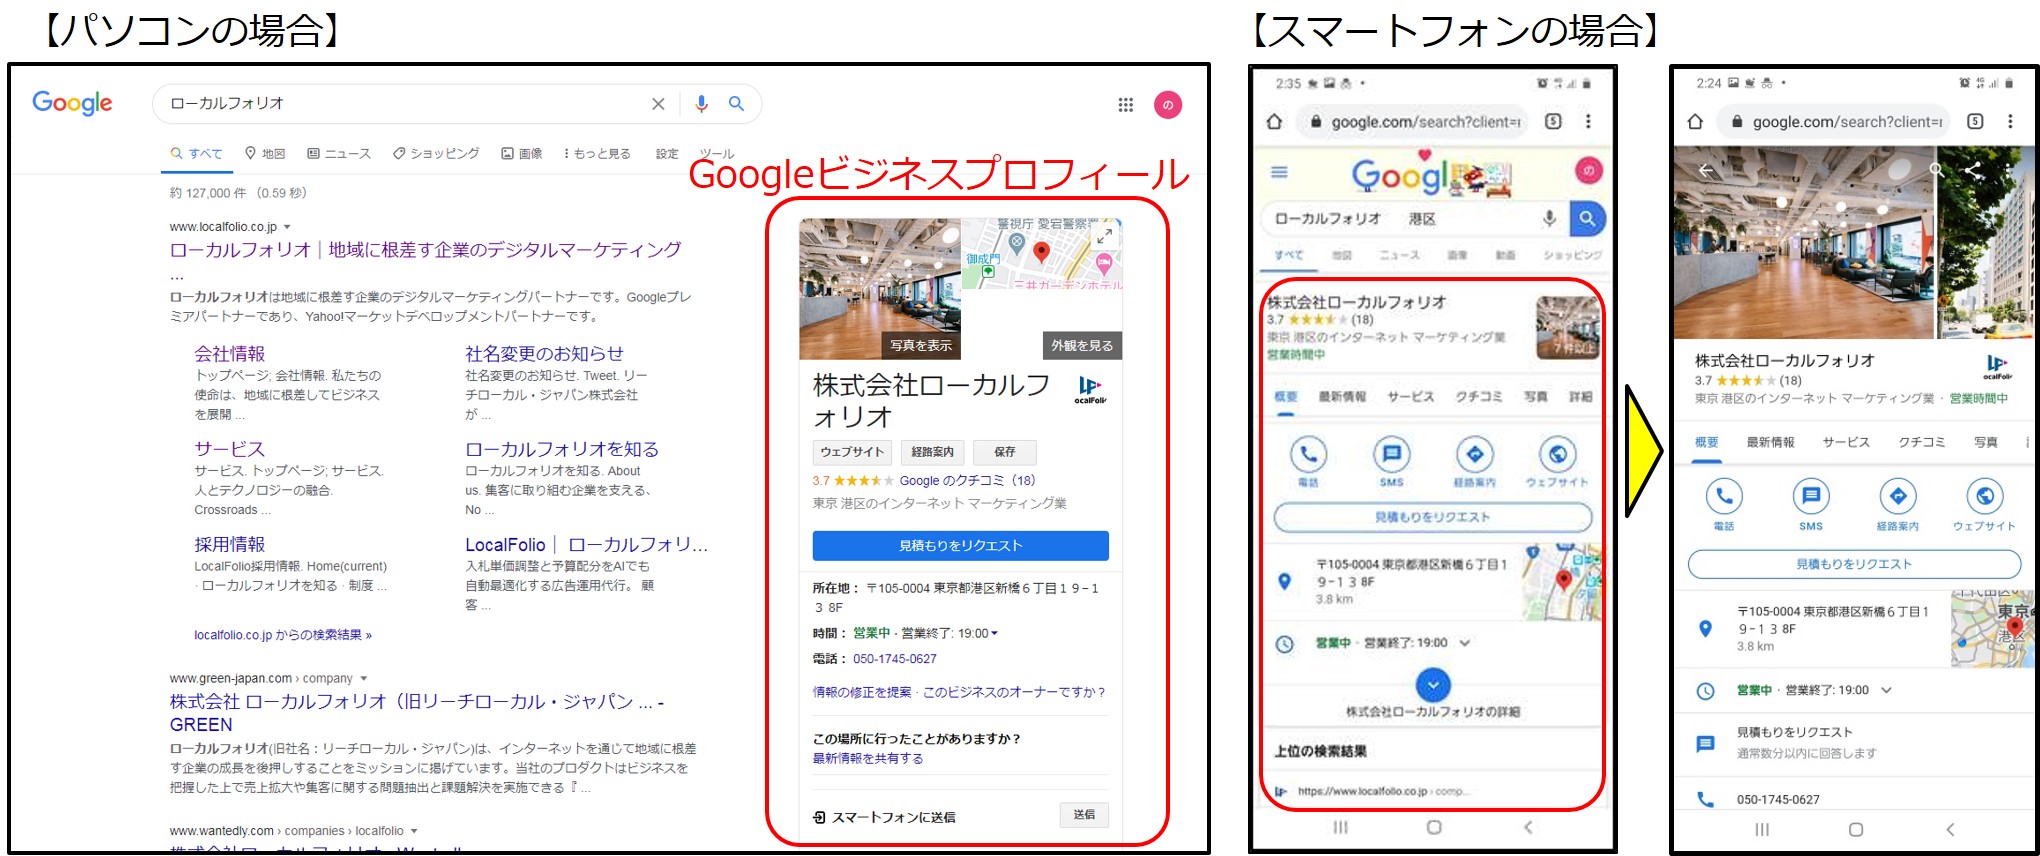Open the desktop account avatar

tap(1167, 104)
